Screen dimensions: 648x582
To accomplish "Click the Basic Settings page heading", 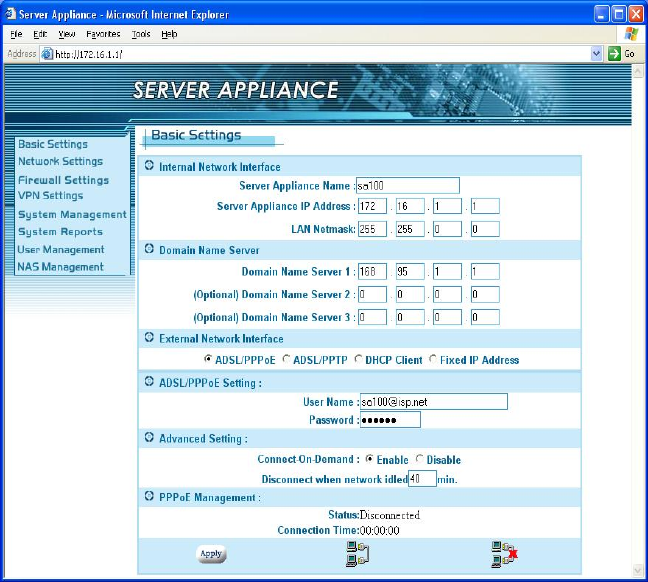I will pos(196,135).
